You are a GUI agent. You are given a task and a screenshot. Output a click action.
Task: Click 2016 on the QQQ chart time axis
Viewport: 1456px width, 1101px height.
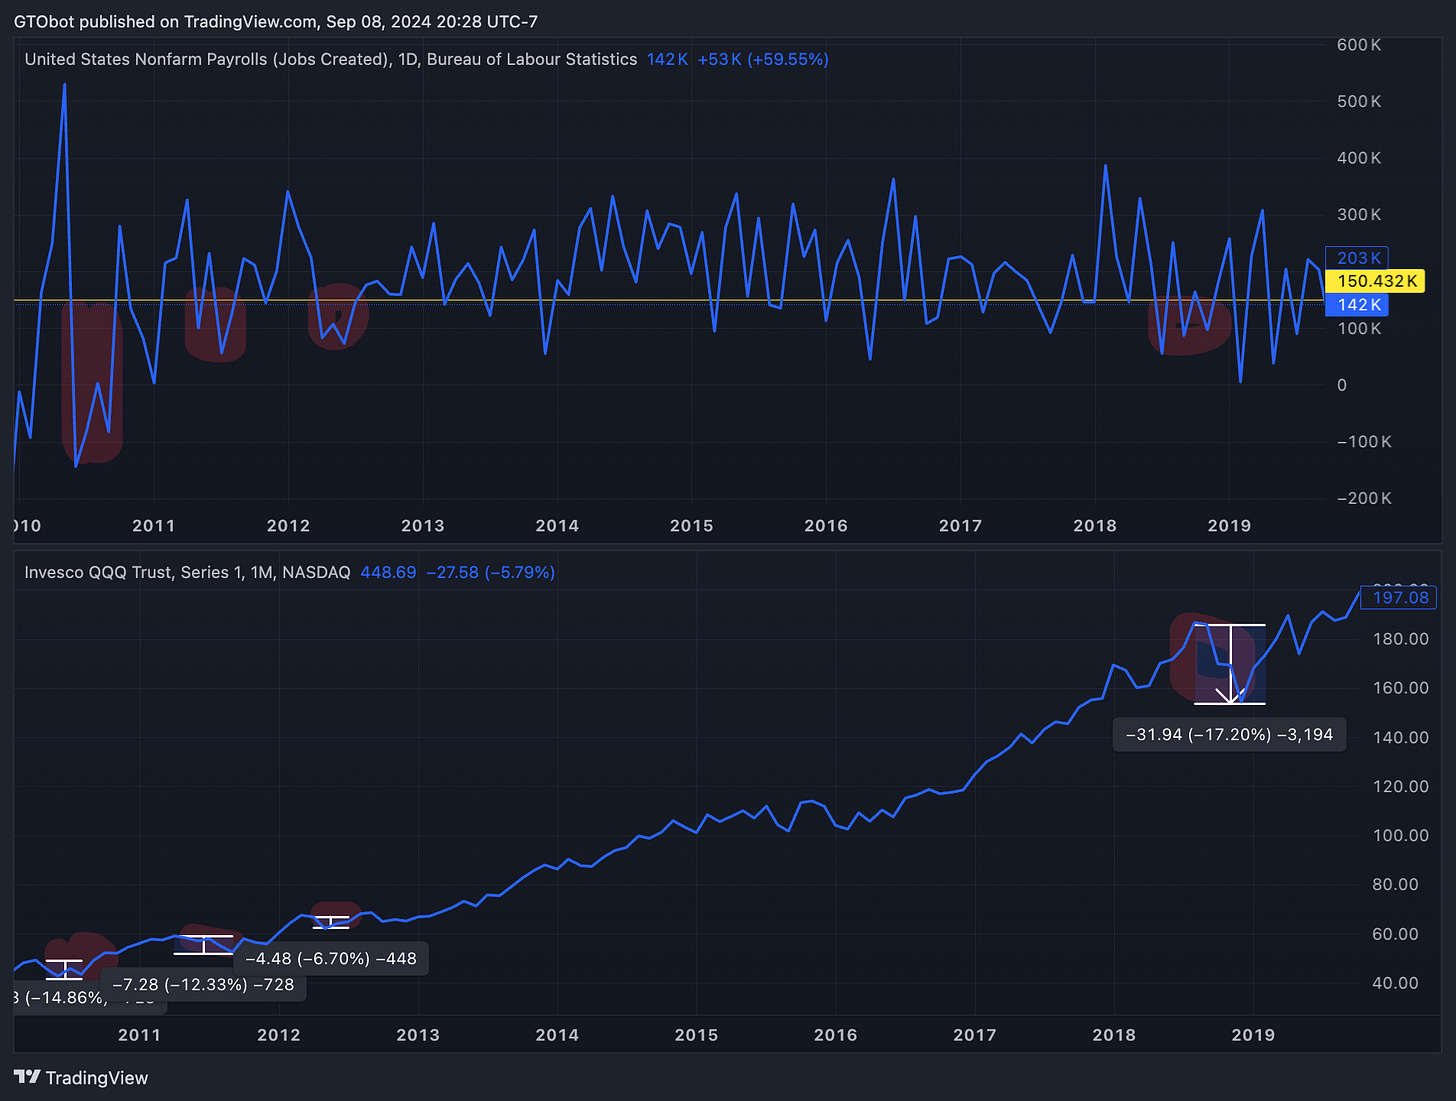click(x=835, y=1034)
